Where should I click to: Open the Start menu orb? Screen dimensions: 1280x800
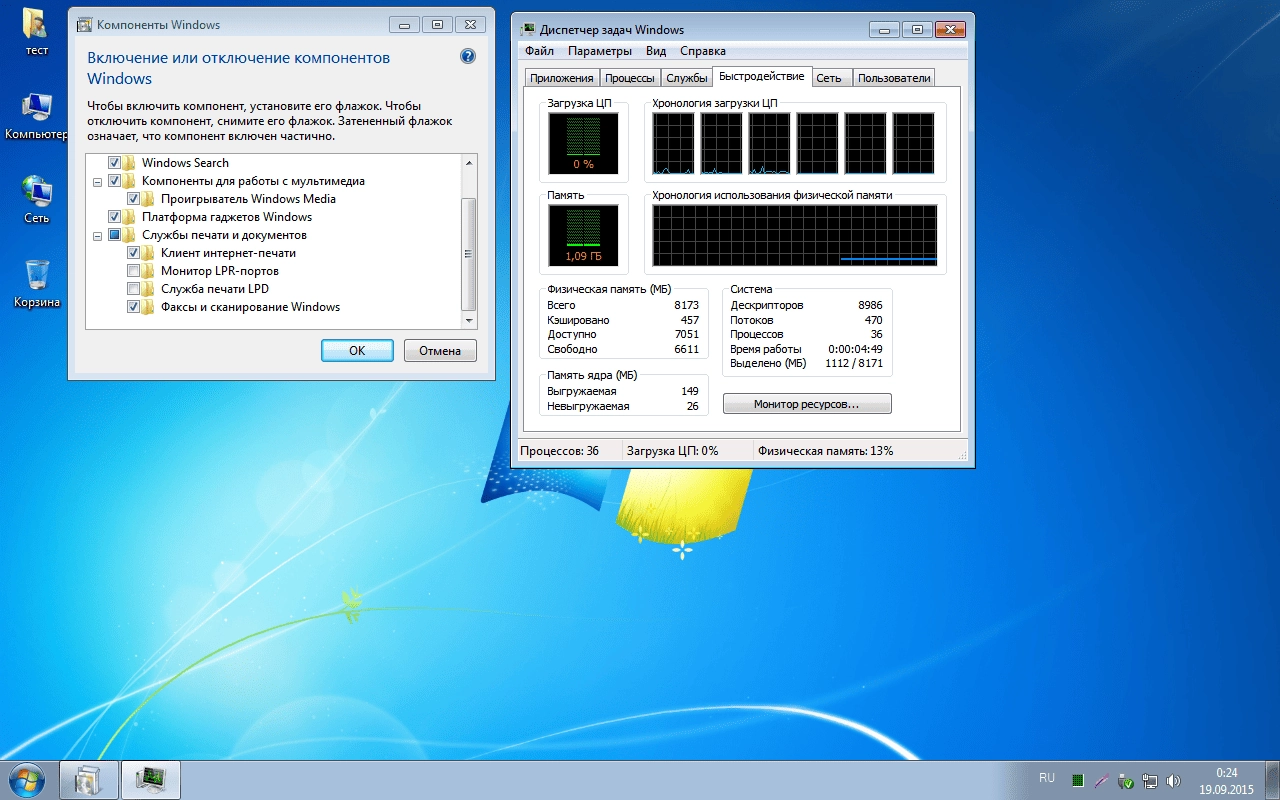(27, 779)
